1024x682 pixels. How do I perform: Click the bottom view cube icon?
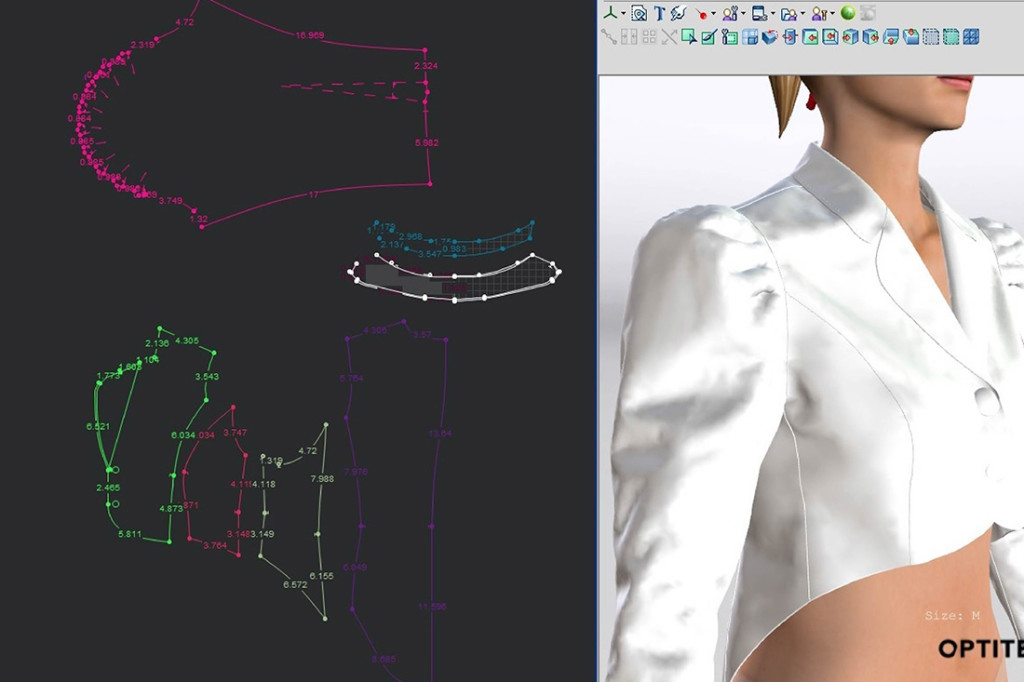click(x=891, y=37)
